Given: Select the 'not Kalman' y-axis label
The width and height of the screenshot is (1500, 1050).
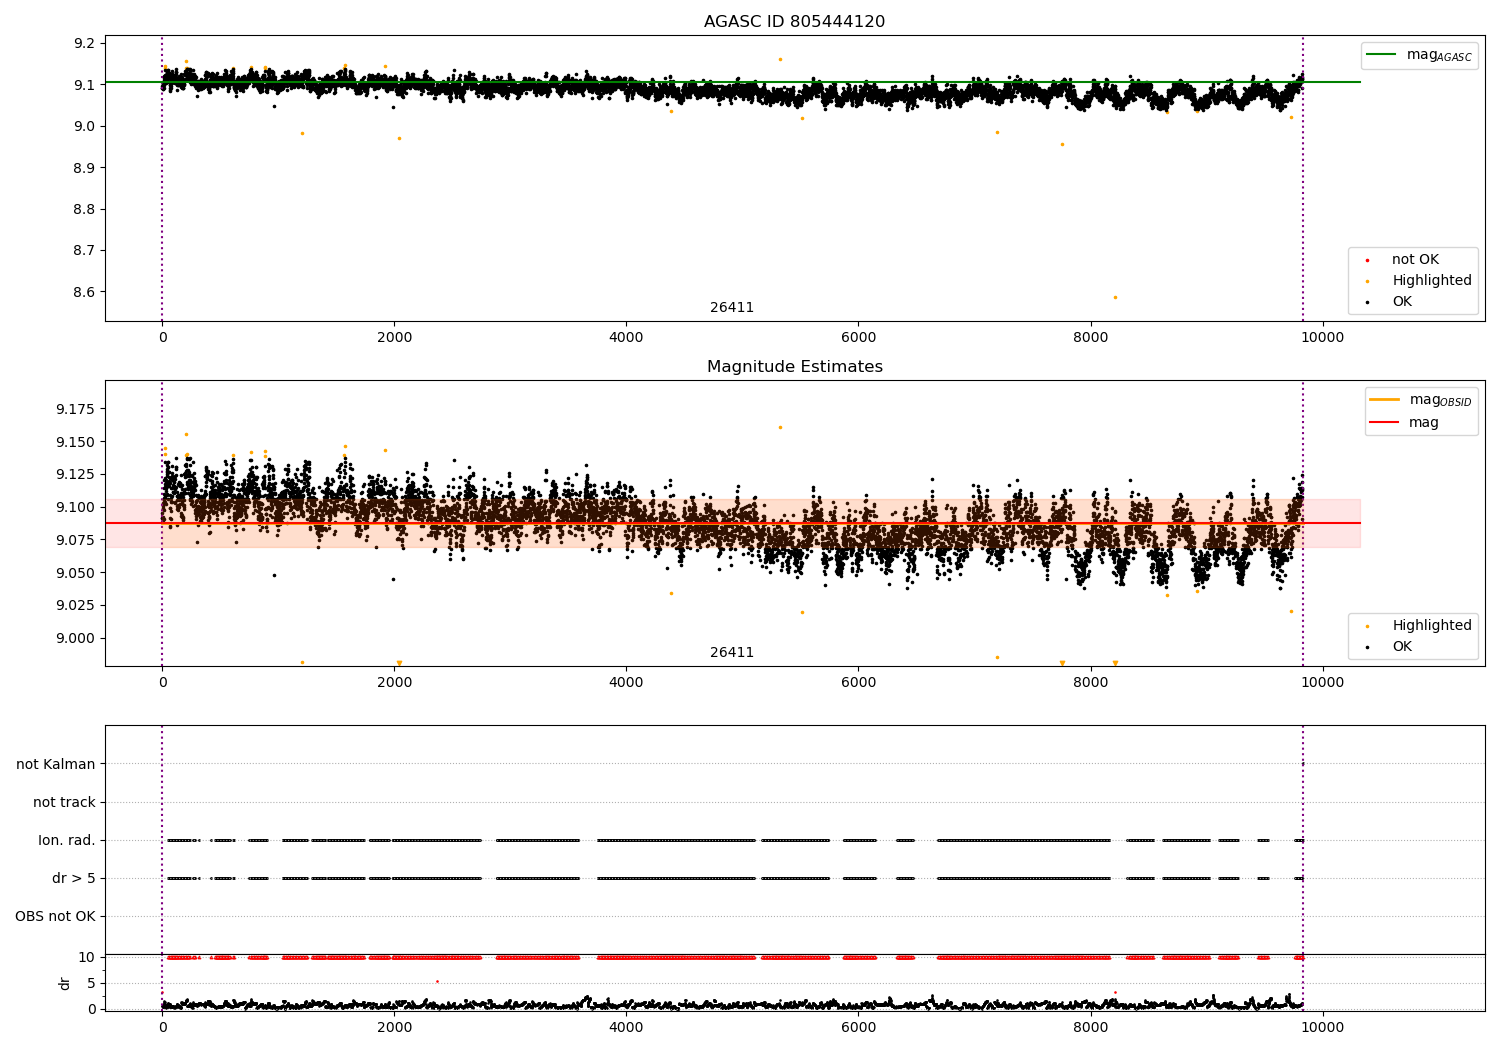Looking at the screenshot, I should pos(56,764).
